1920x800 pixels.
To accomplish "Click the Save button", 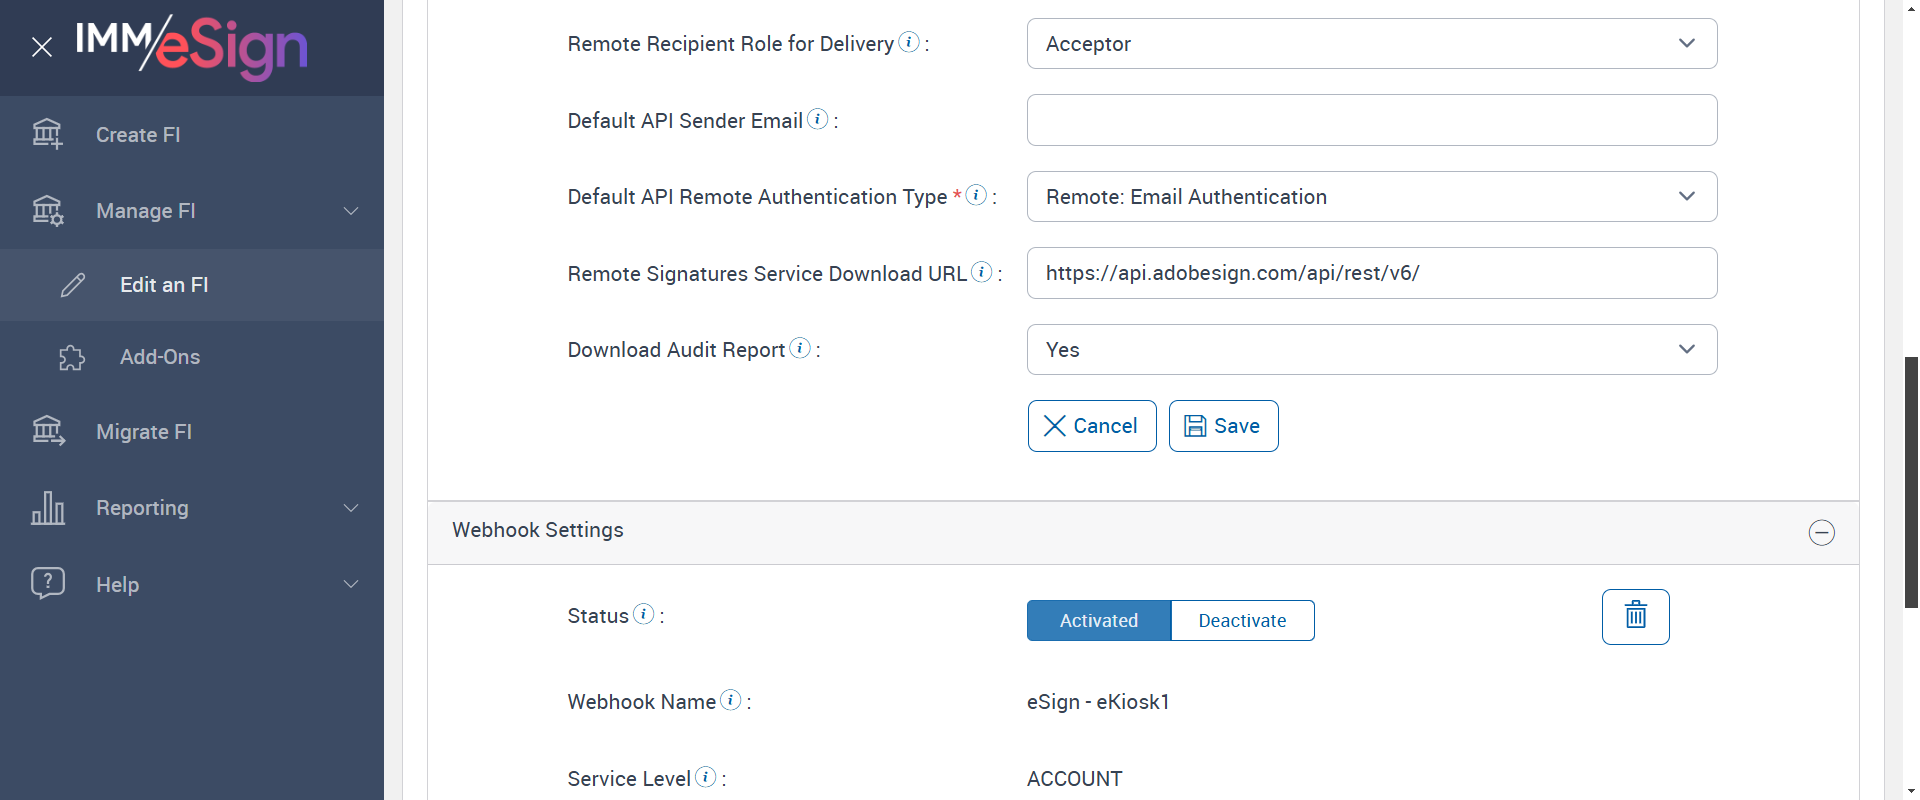I will coord(1223,426).
